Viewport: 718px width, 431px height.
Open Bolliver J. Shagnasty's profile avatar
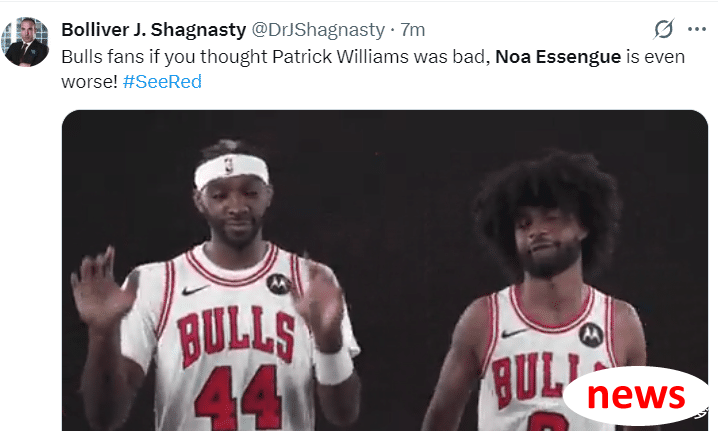click(x=25, y=42)
